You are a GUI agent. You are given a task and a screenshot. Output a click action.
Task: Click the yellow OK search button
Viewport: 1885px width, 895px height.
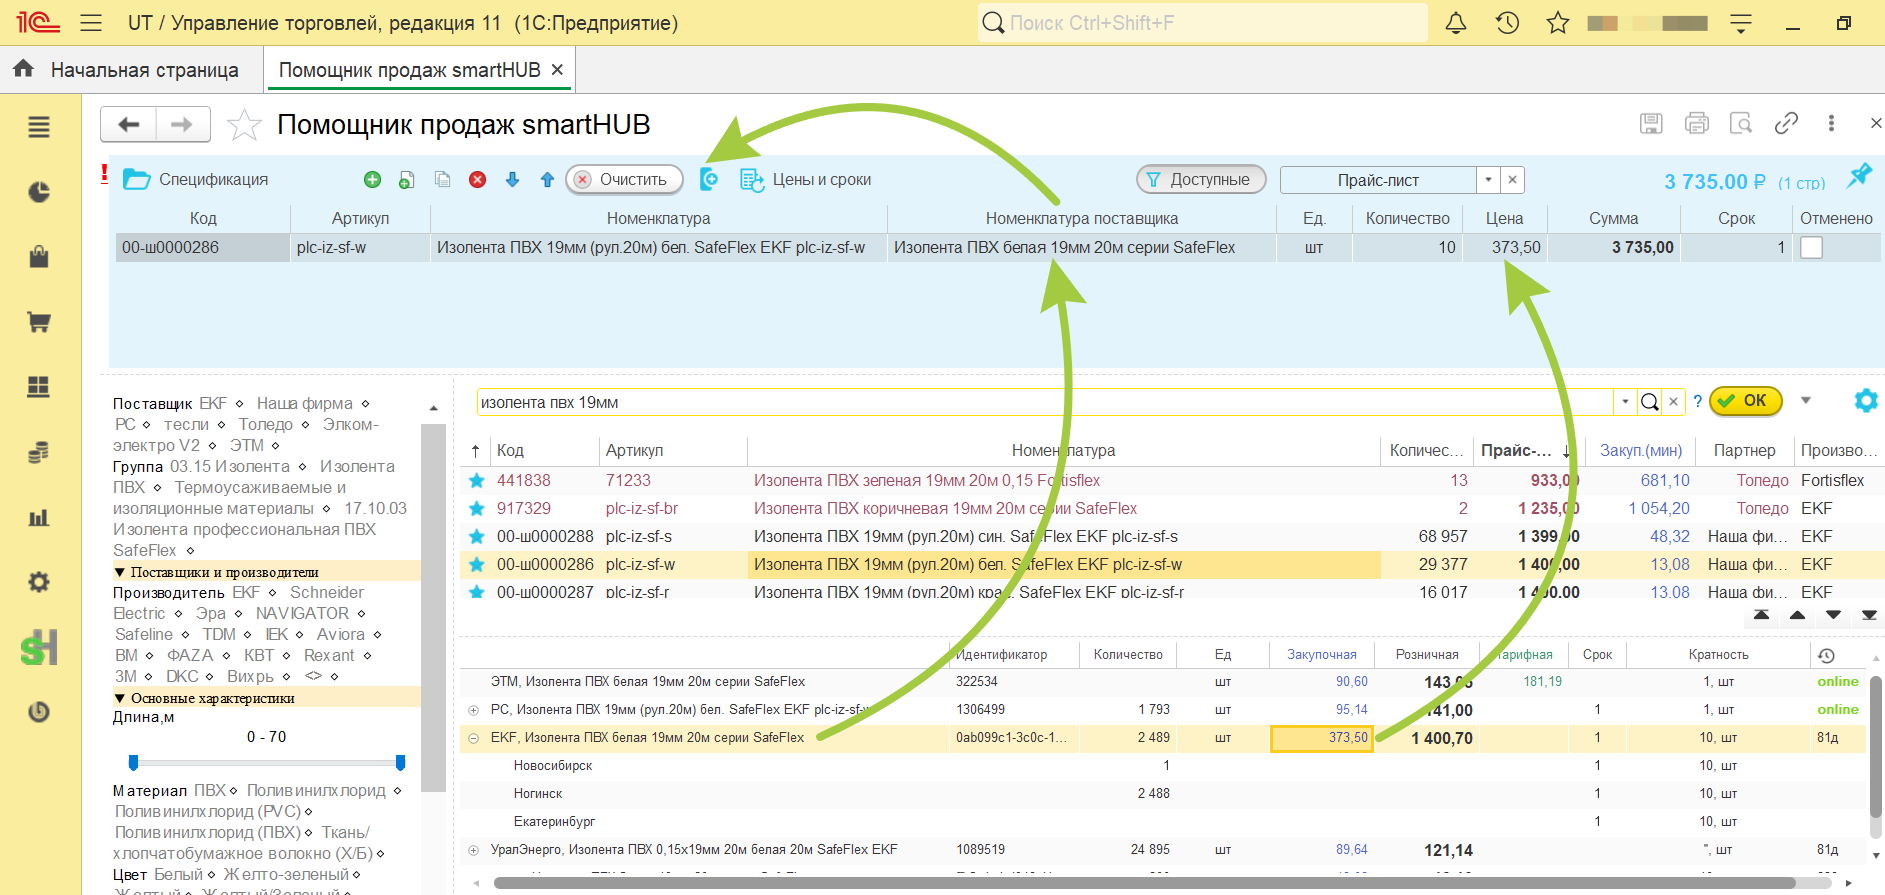(1745, 401)
